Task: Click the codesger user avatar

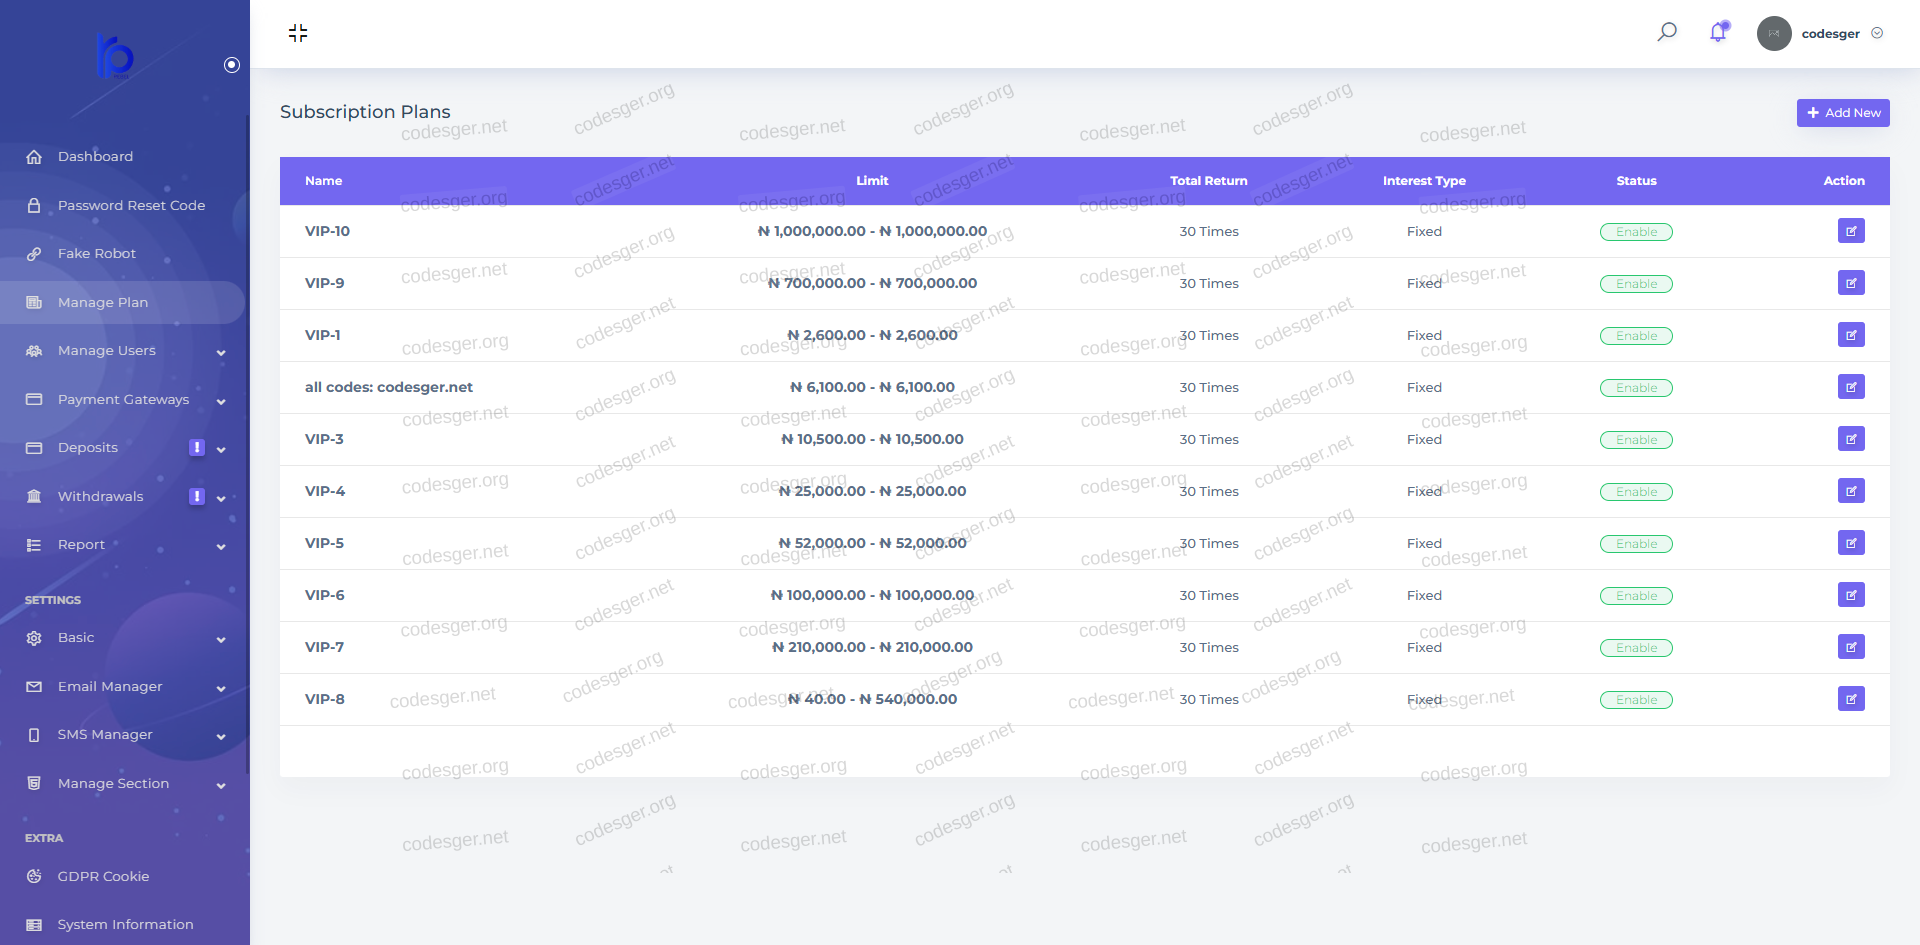Action: [x=1774, y=33]
